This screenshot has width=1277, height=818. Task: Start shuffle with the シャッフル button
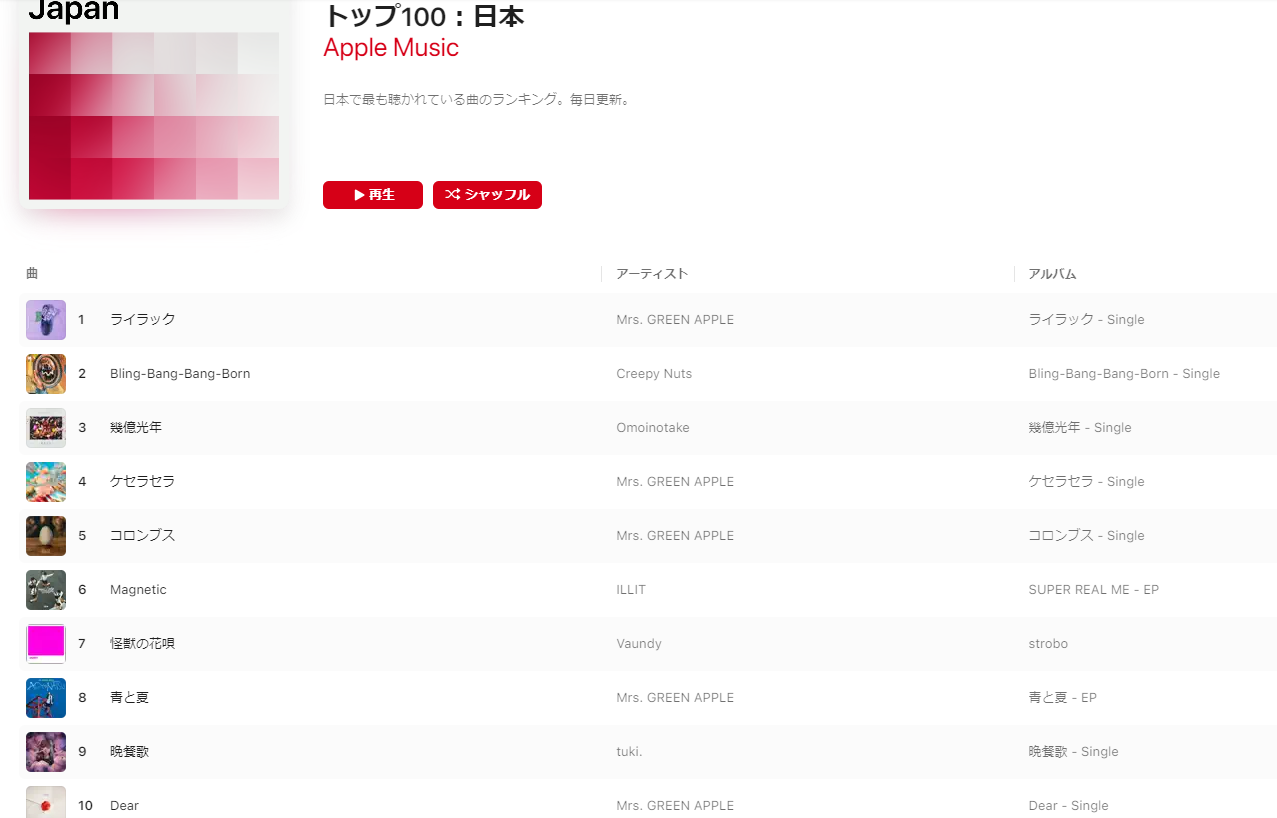pos(487,195)
